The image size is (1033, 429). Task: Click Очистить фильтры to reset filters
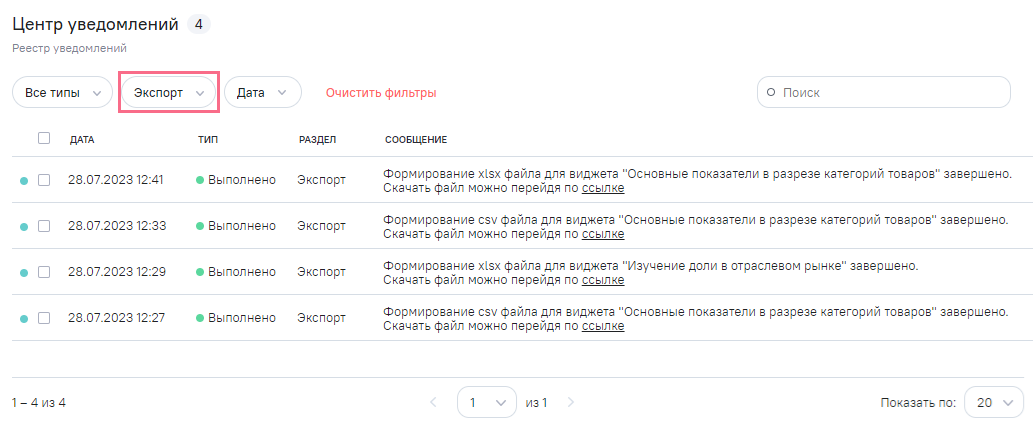[x=381, y=93]
